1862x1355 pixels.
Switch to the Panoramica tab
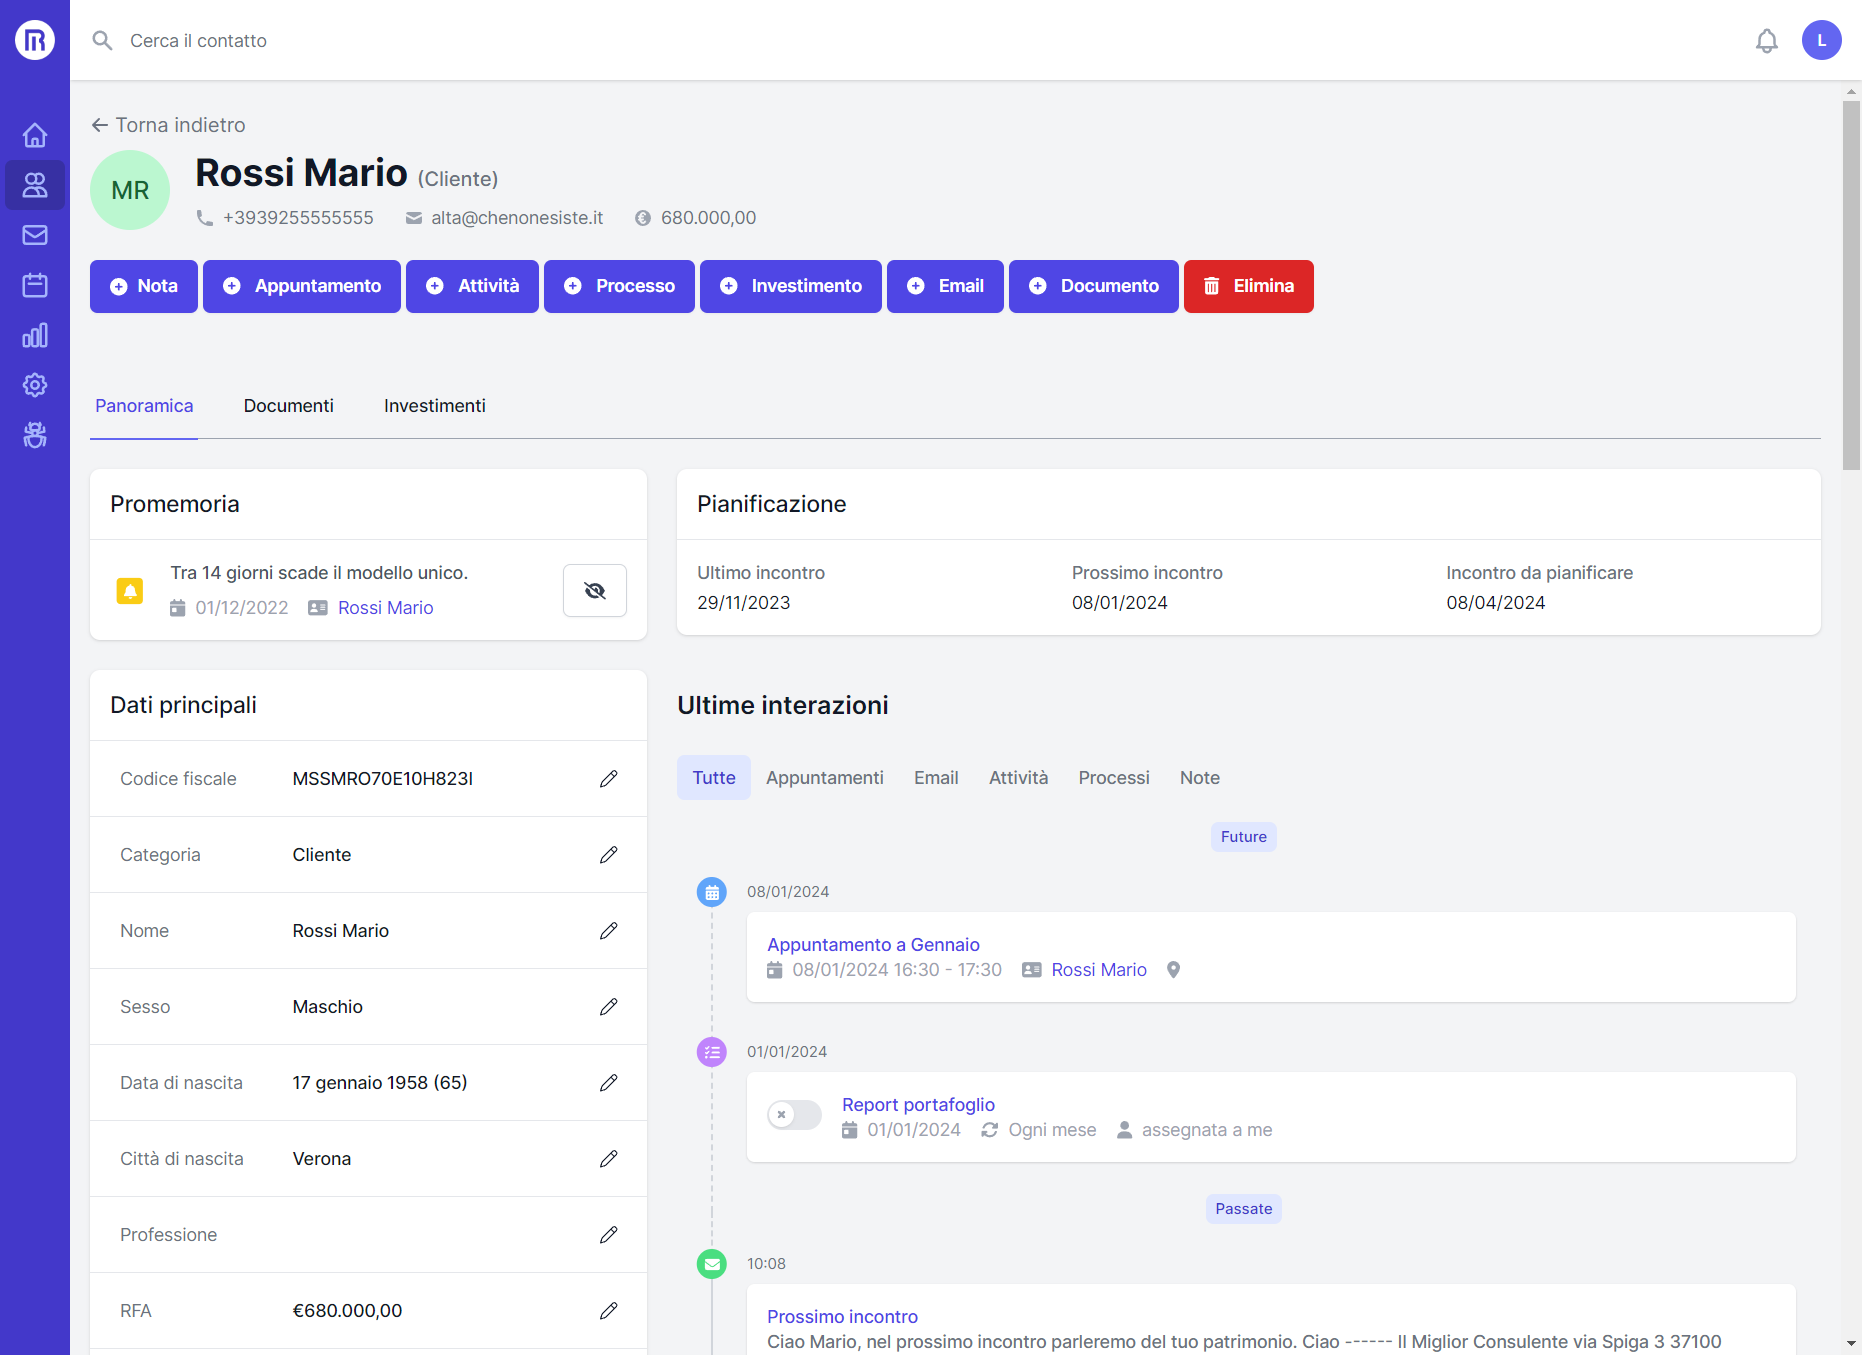(144, 406)
